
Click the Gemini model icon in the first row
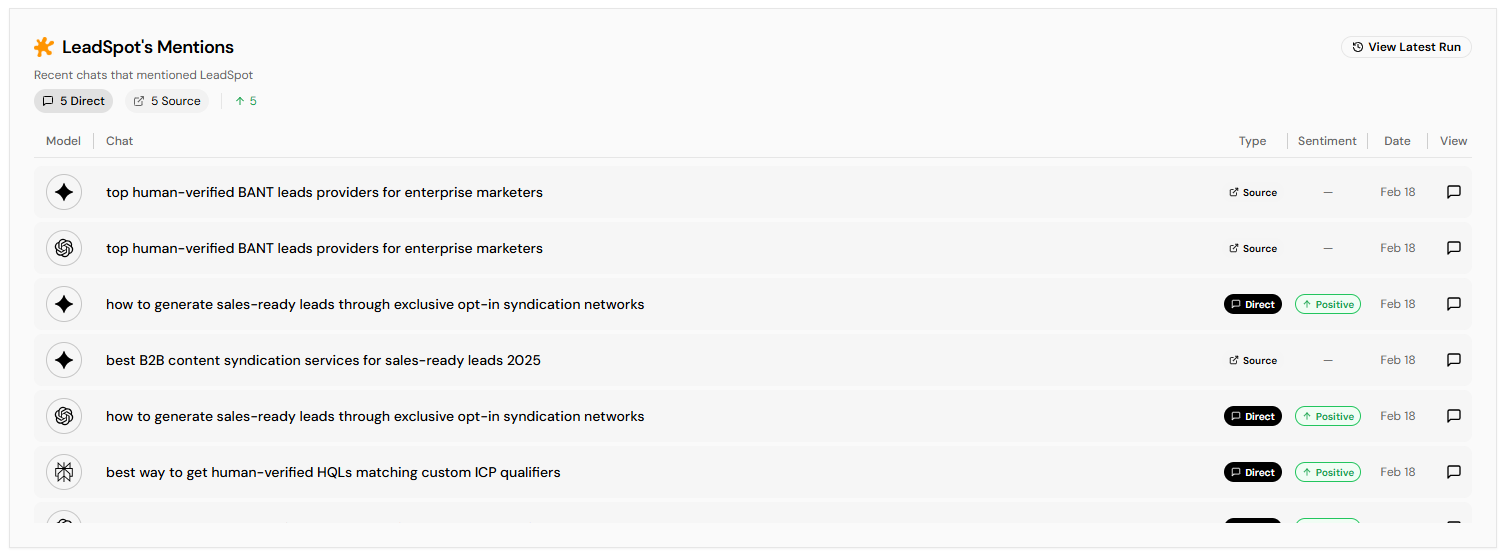pyautogui.click(x=64, y=192)
